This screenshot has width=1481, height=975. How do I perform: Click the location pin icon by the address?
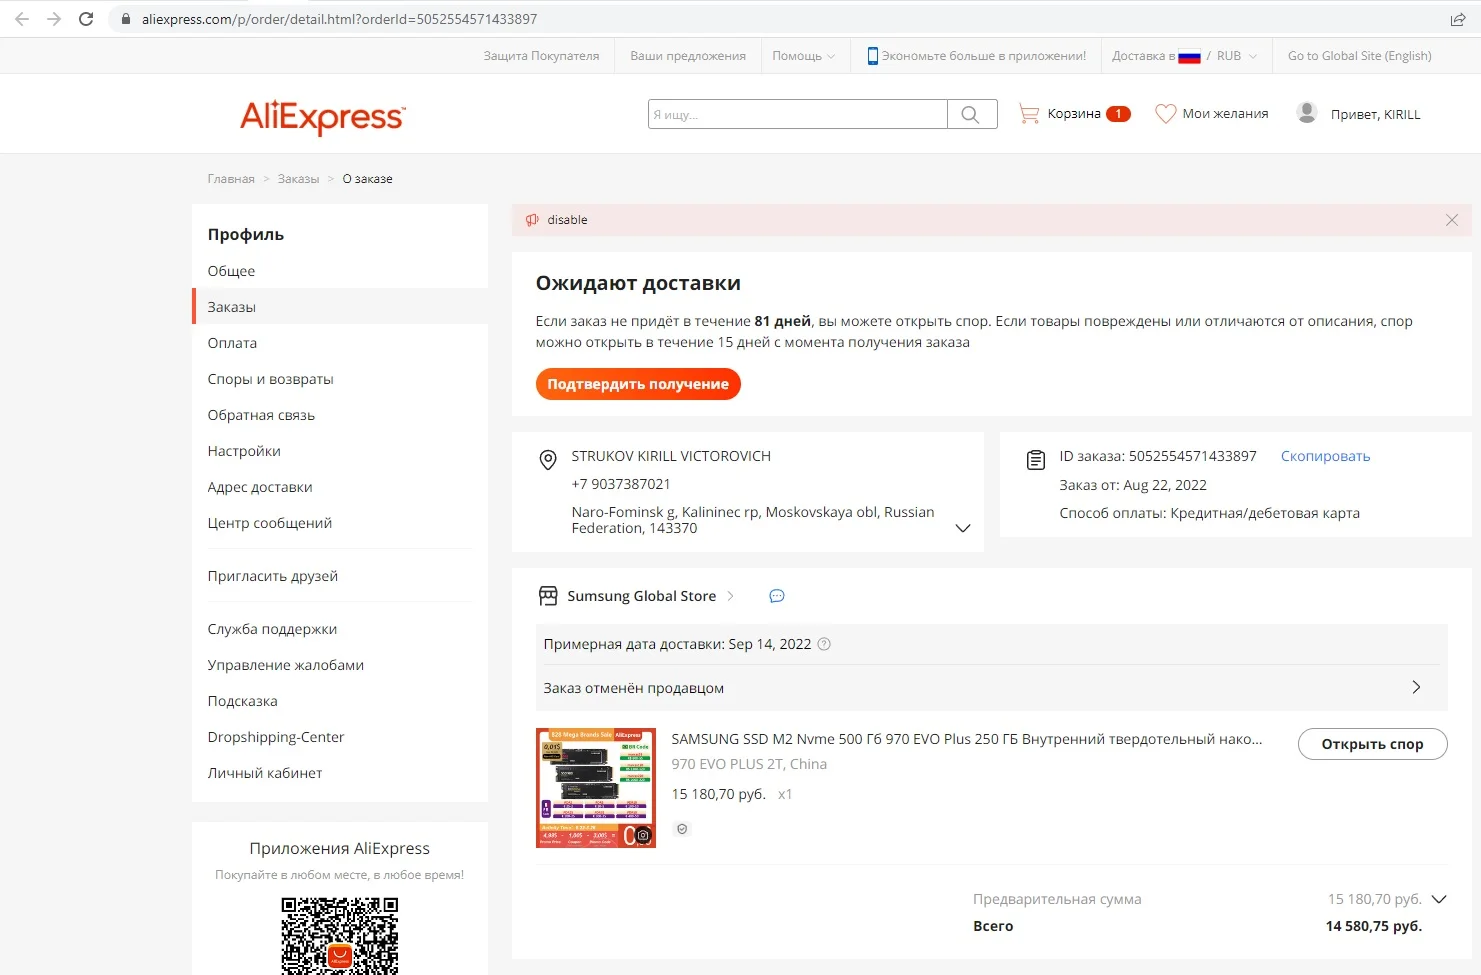pos(548,460)
